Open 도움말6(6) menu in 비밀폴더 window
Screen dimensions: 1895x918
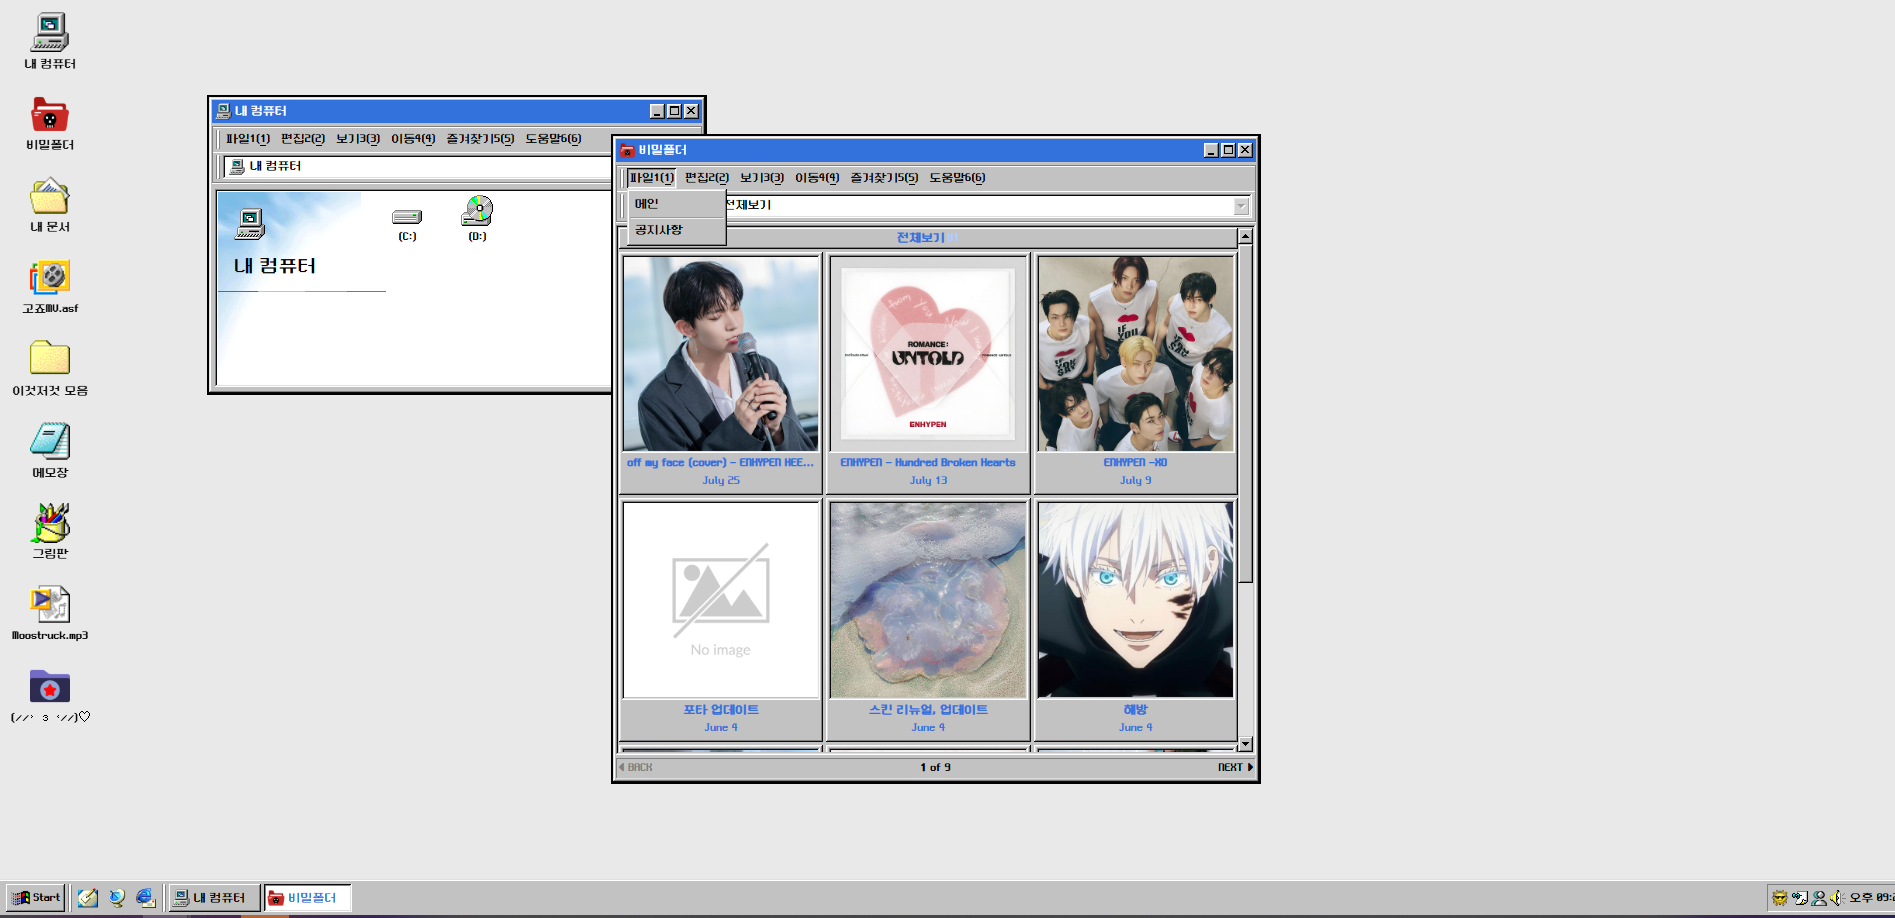(957, 177)
